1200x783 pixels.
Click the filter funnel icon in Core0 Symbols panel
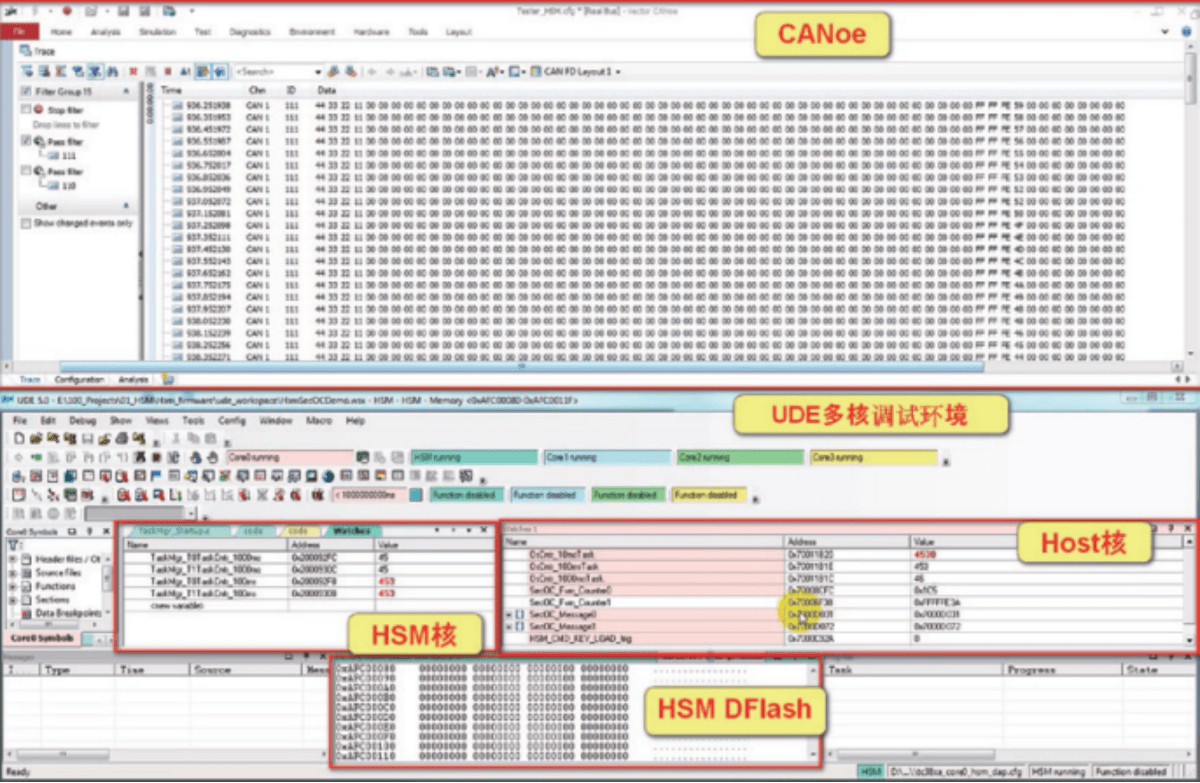15,545
